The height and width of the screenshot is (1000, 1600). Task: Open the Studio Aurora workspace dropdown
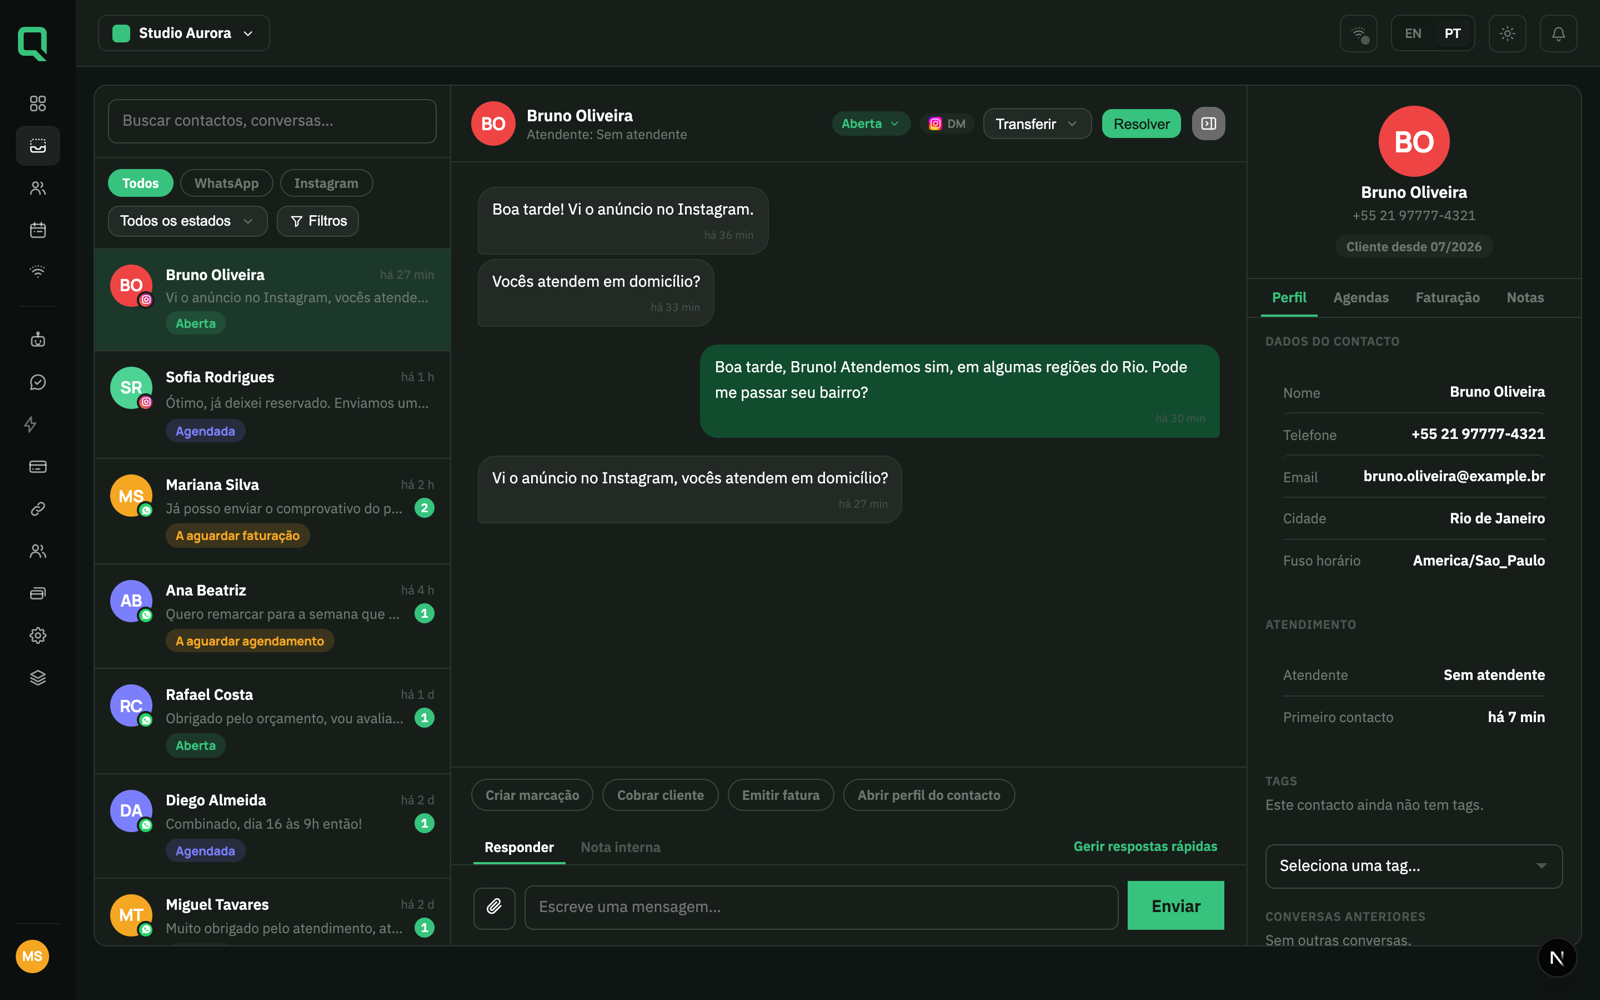[x=184, y=33]
